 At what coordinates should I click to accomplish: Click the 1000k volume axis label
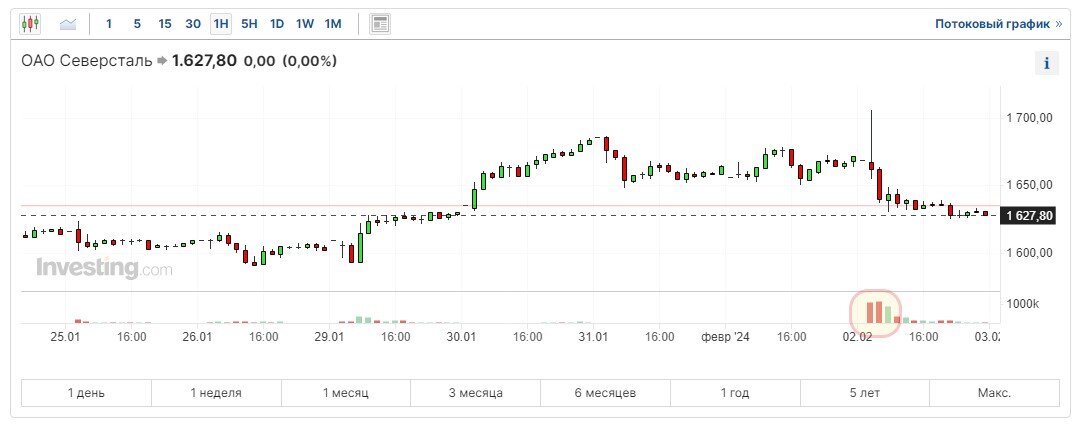click(x=1023, y=304)
